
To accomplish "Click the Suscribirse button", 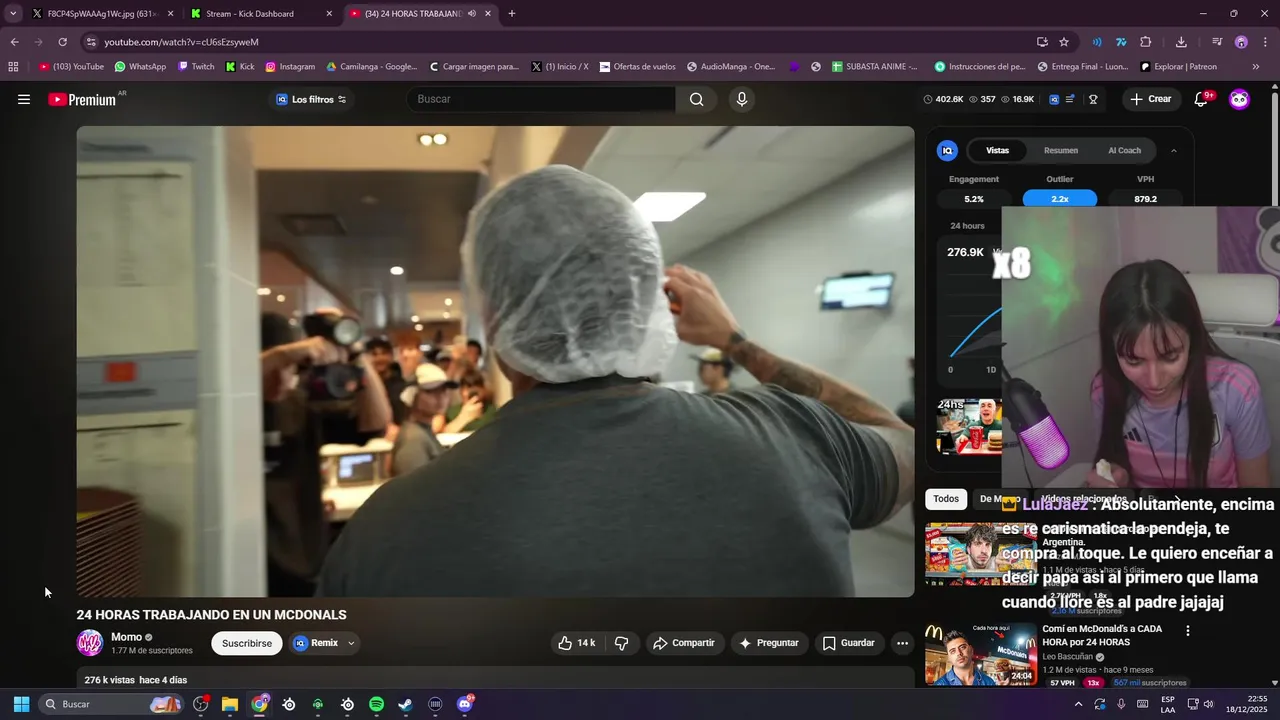I will coord(247,643).
